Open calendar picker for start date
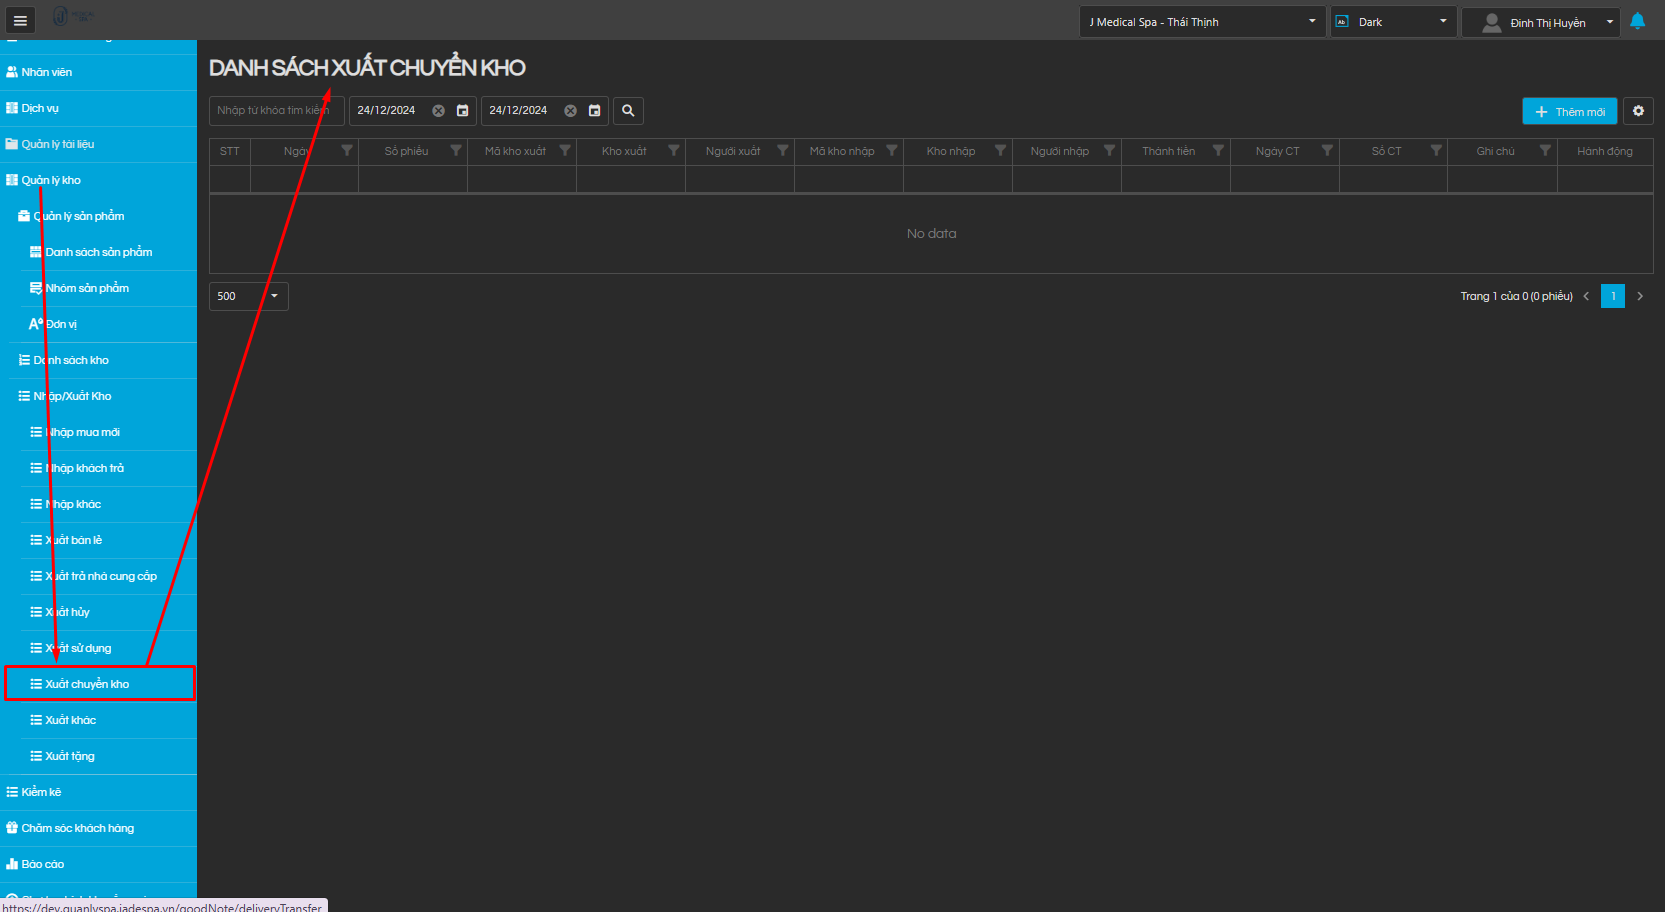The image size is (1665, 912). tap(462, 111)
